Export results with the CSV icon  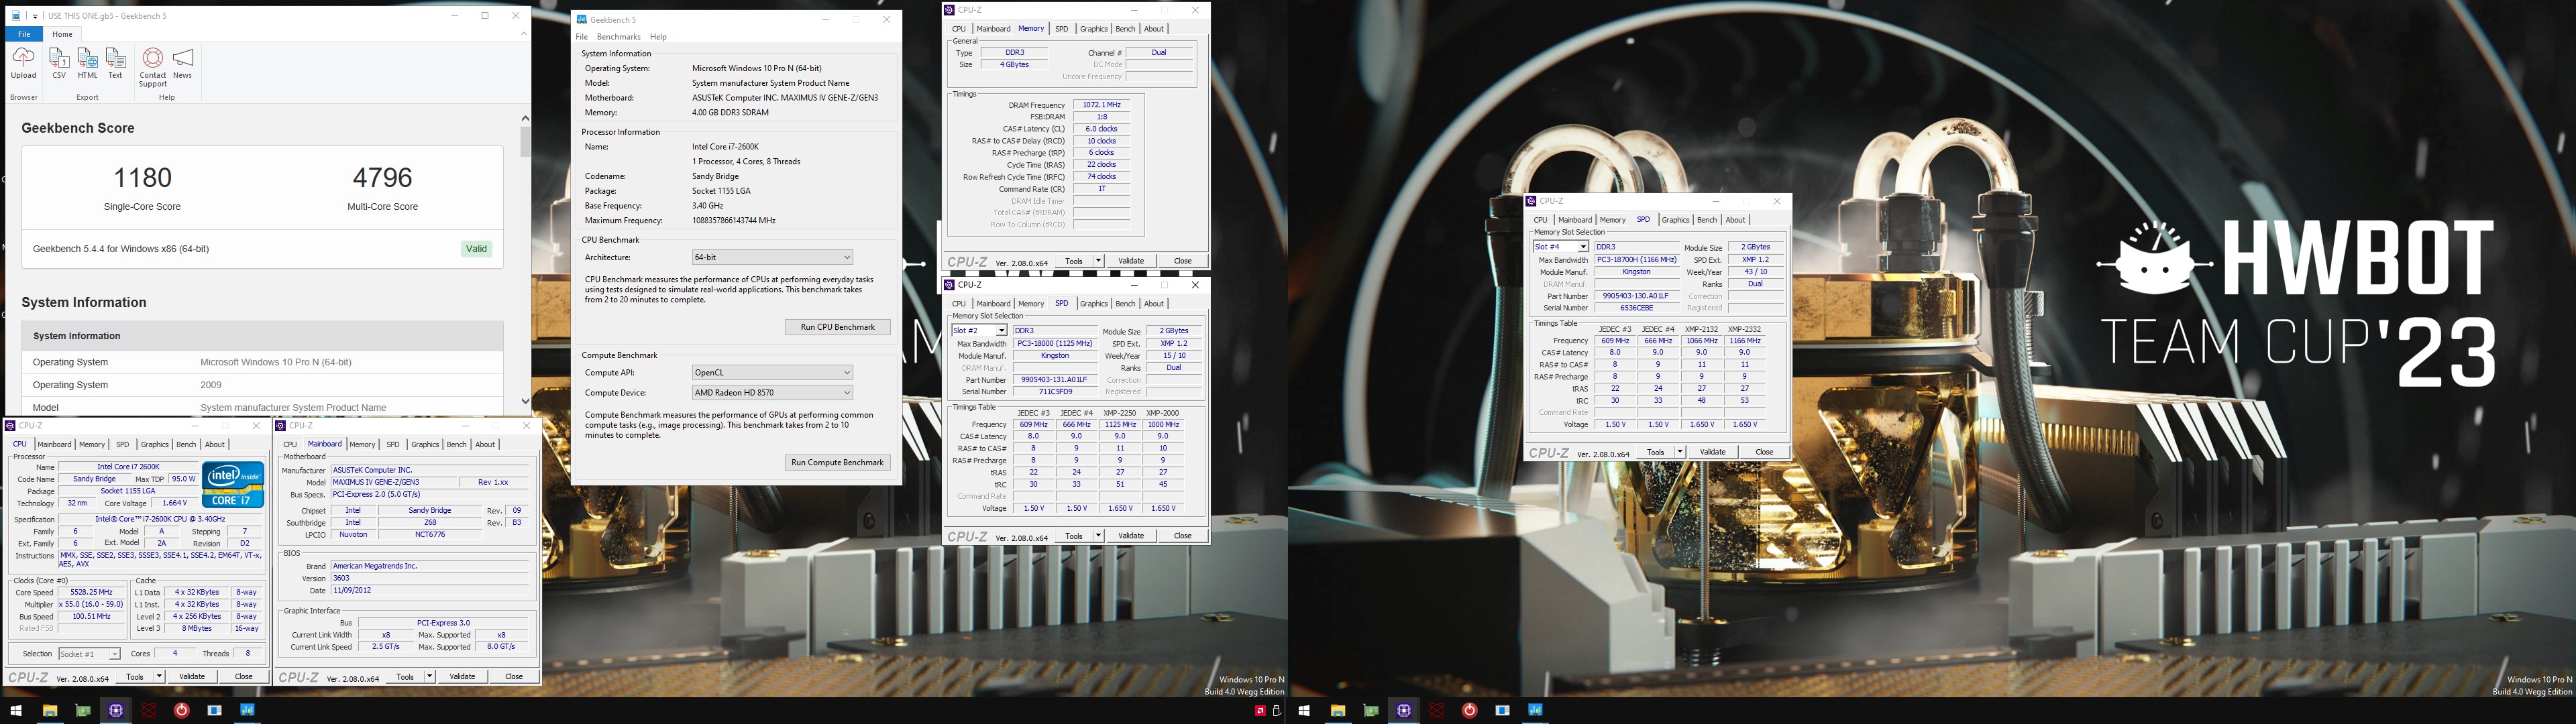[x=59, y=58]
